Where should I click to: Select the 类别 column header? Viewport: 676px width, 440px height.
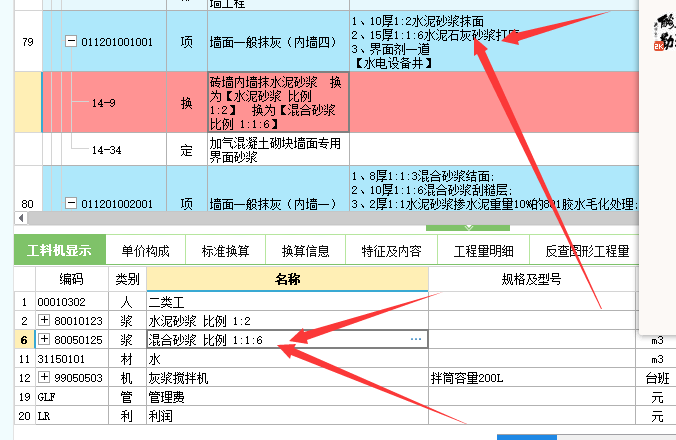tap(128, 279)
